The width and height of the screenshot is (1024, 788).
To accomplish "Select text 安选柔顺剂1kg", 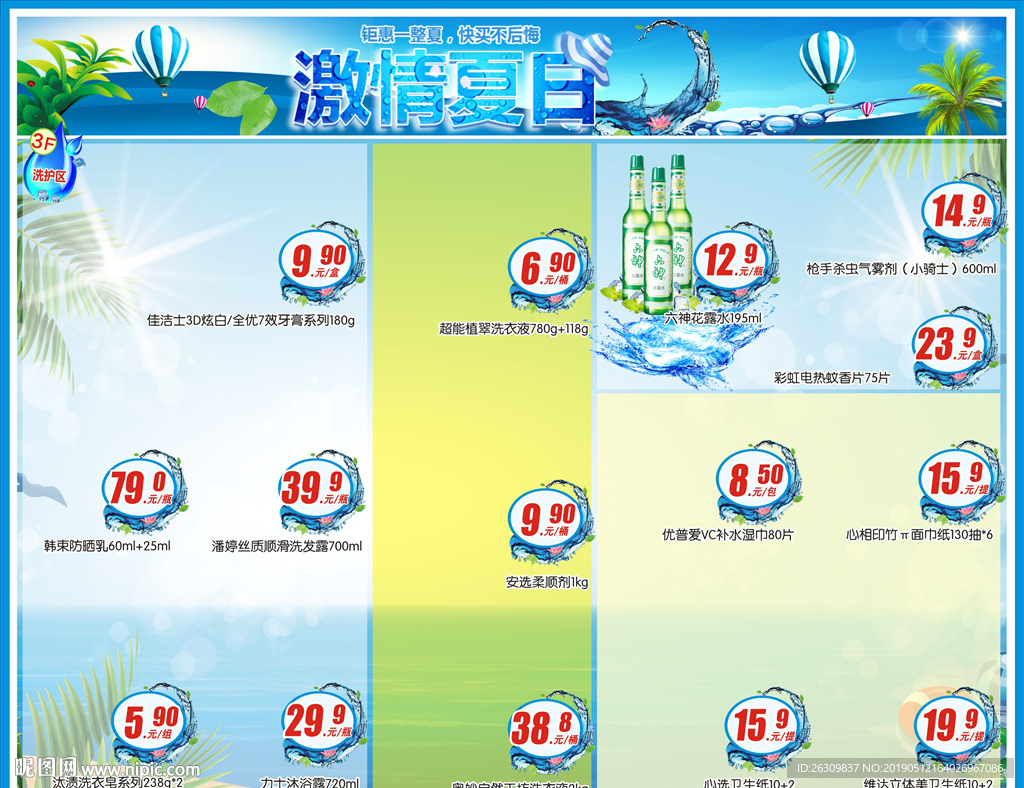I will pos(547,582).
